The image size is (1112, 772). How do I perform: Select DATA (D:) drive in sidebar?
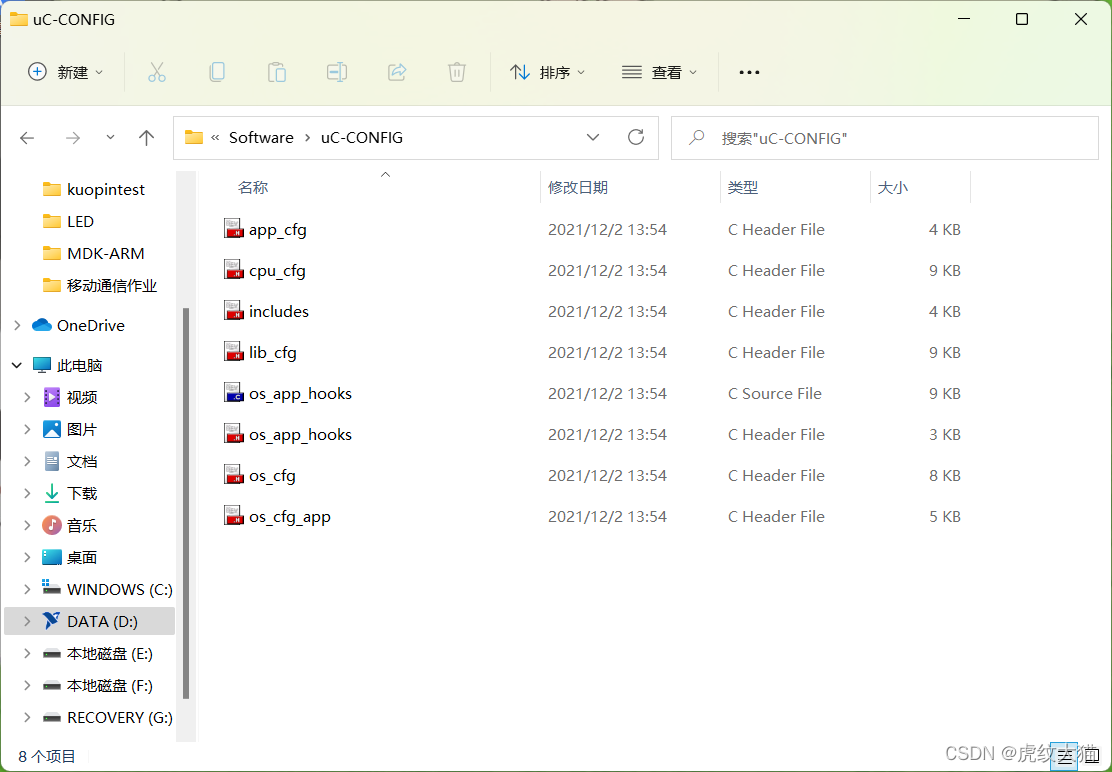(x=89, y=621)
